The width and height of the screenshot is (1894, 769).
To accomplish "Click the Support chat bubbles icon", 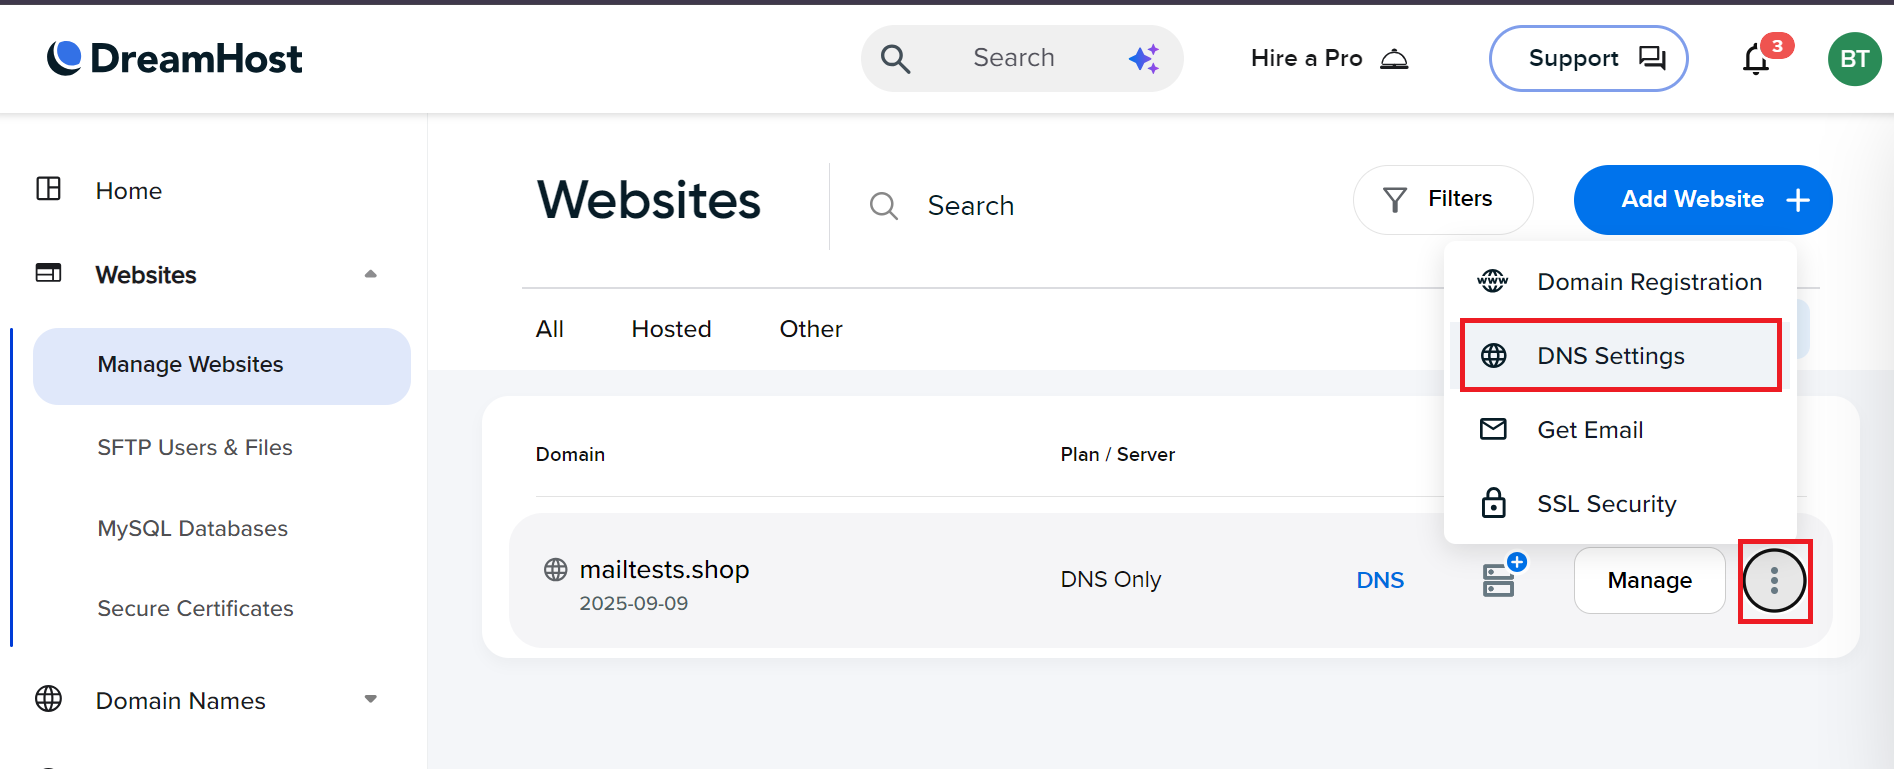I will [1652, 58].
